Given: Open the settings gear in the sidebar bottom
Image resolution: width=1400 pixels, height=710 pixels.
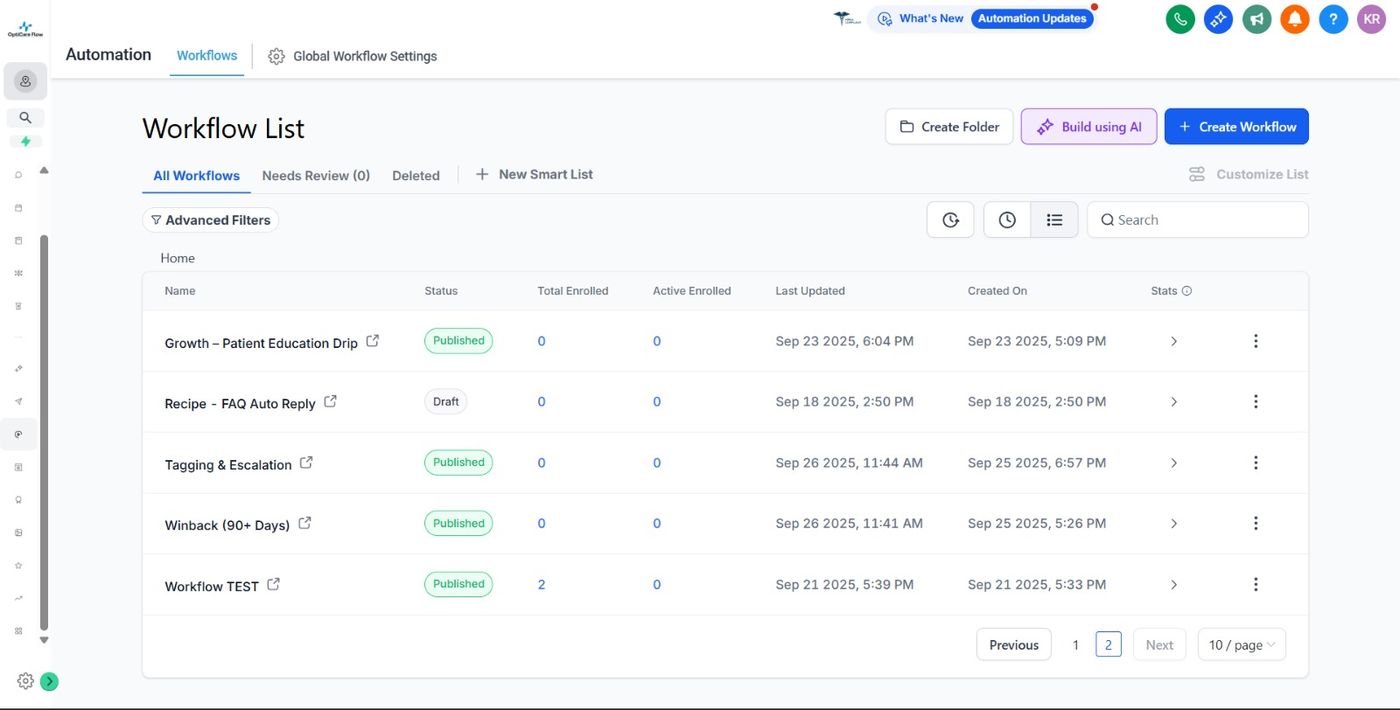Looking at the screenshot, I should [25, 681].
